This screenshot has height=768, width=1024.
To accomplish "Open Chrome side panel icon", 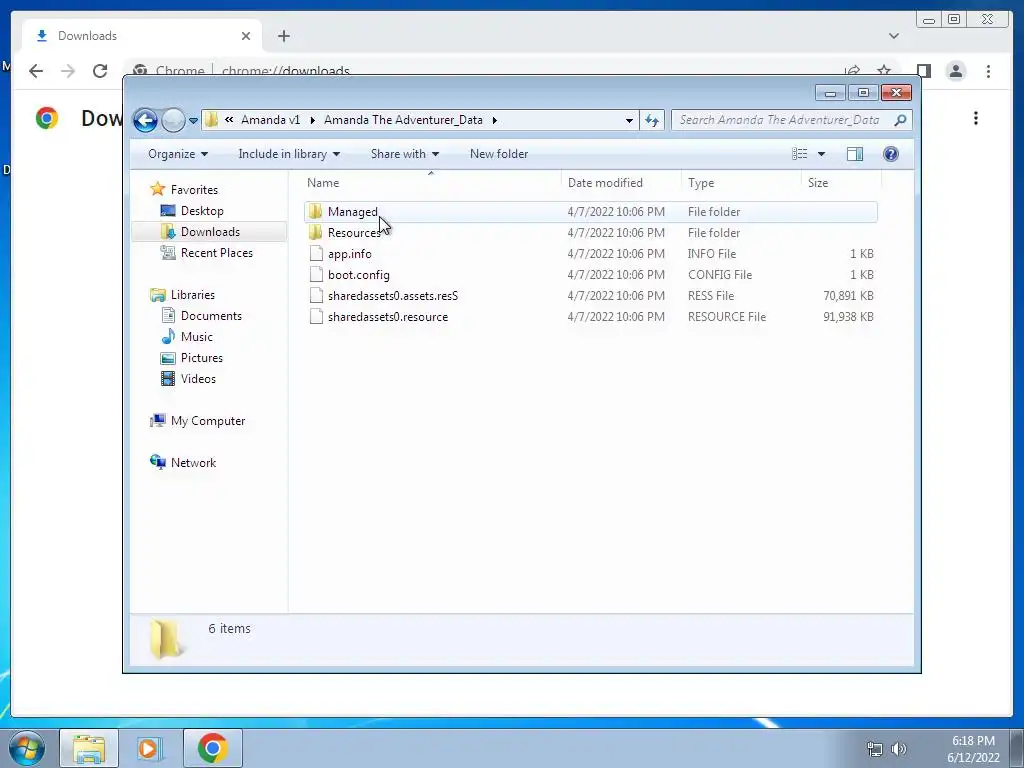I will click(x=923, y=71).
